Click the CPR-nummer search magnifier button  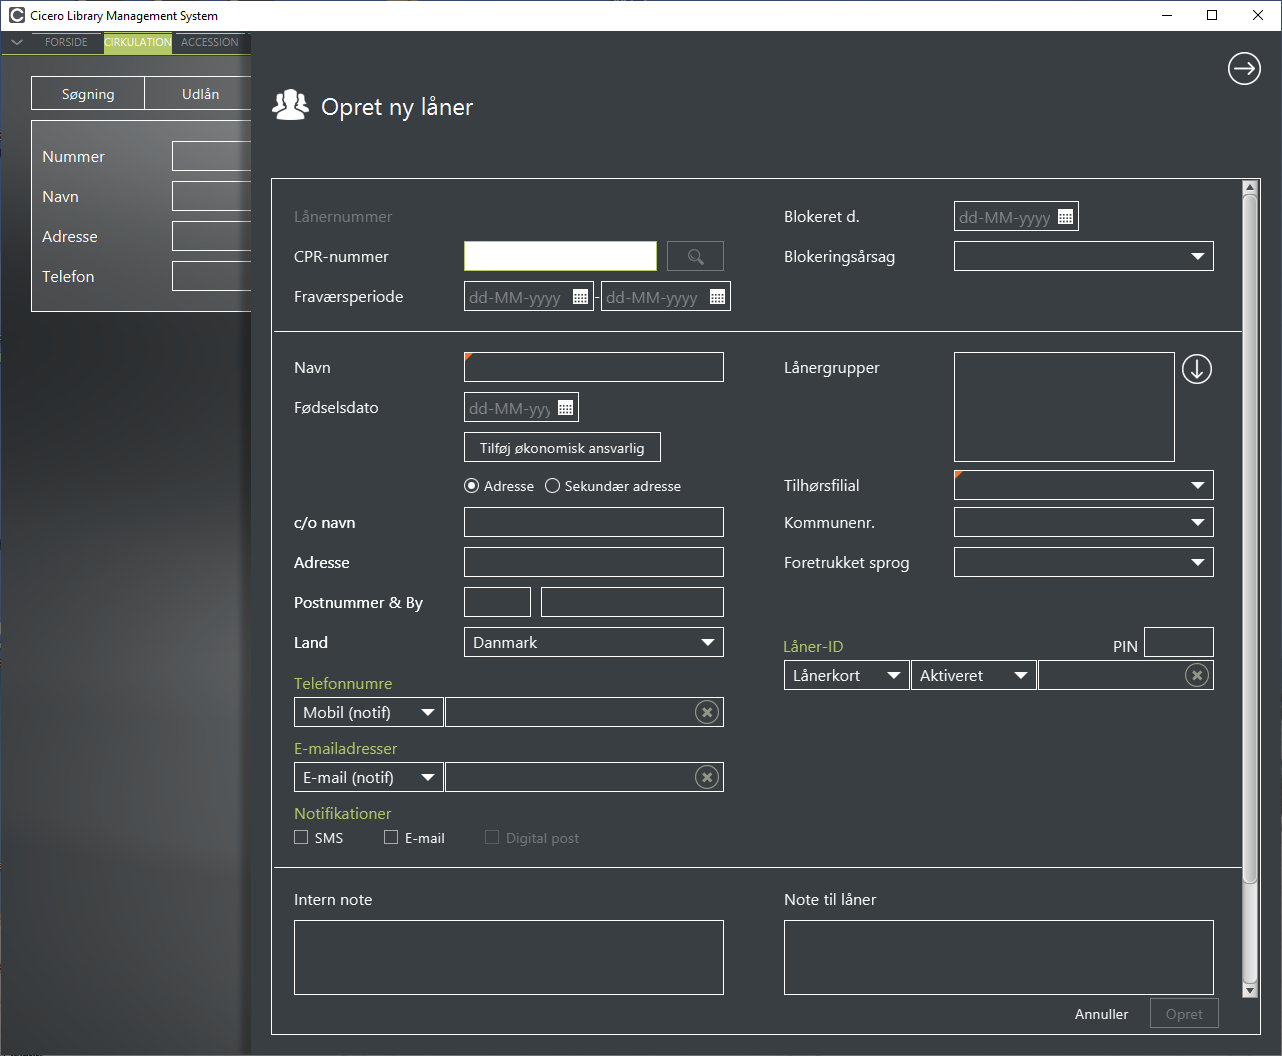tap(695, 257)
